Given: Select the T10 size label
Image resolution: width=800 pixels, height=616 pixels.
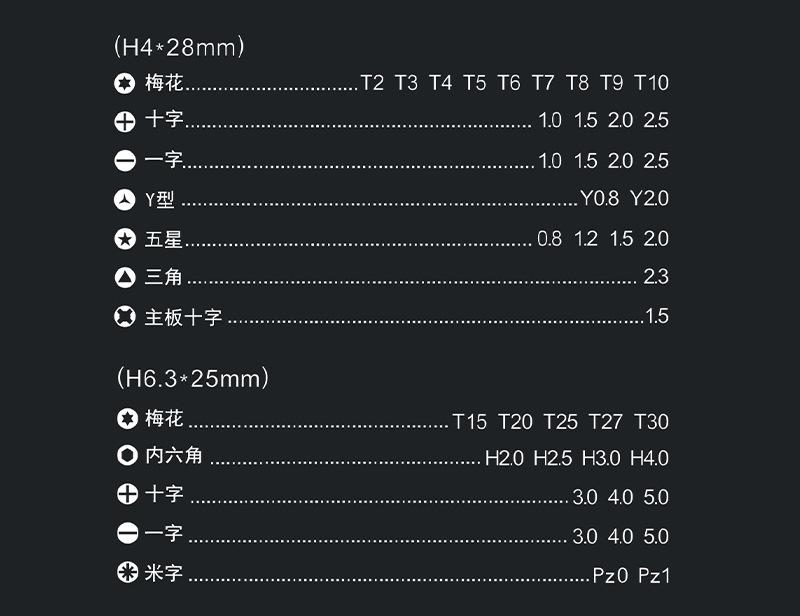Looking at the screenshot, I should tap(651, 83).
